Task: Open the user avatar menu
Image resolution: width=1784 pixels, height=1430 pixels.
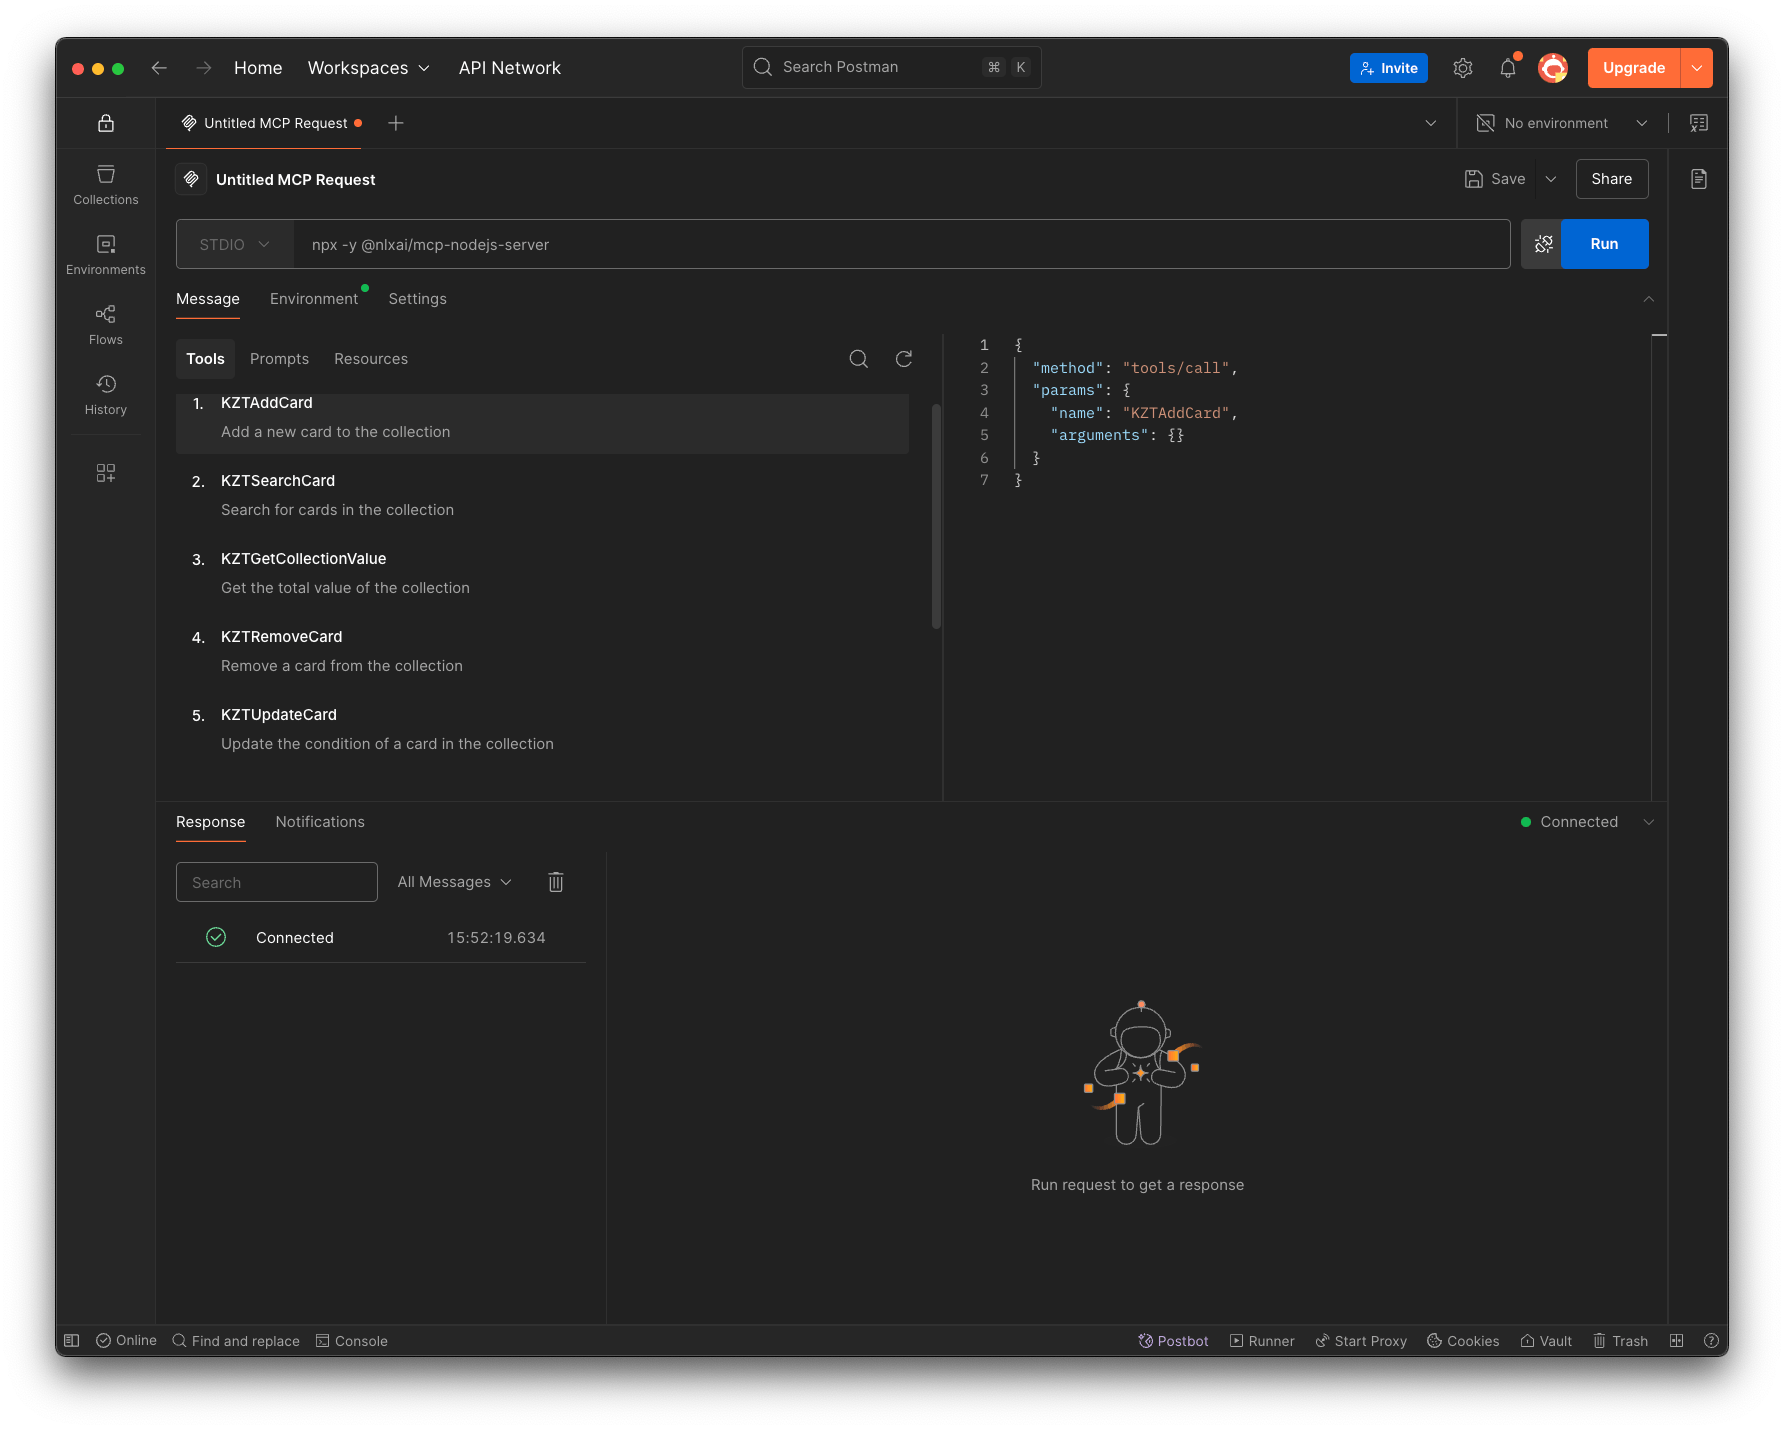Action: (1553, 68)
